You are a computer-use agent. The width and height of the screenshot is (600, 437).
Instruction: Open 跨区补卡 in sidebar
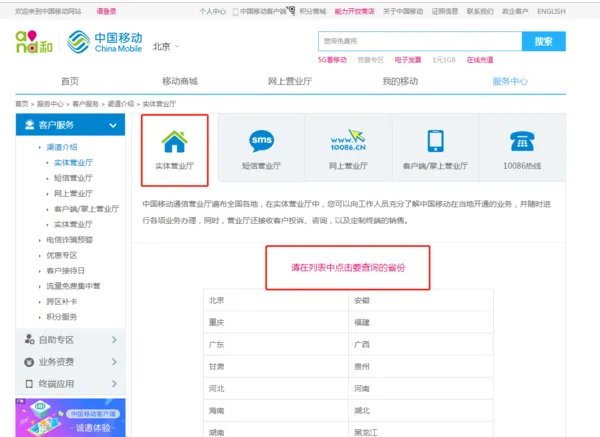tap(62, 302)
